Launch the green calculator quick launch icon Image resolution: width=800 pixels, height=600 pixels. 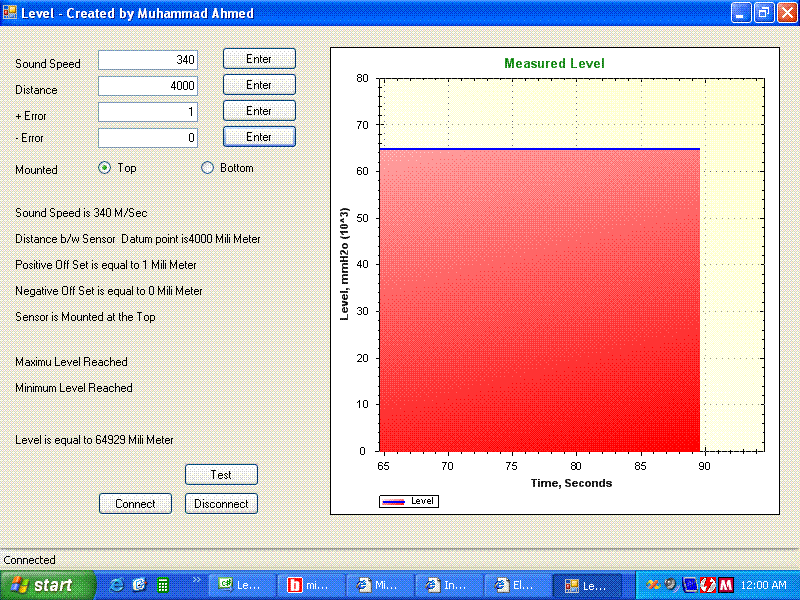pos(163,585)
